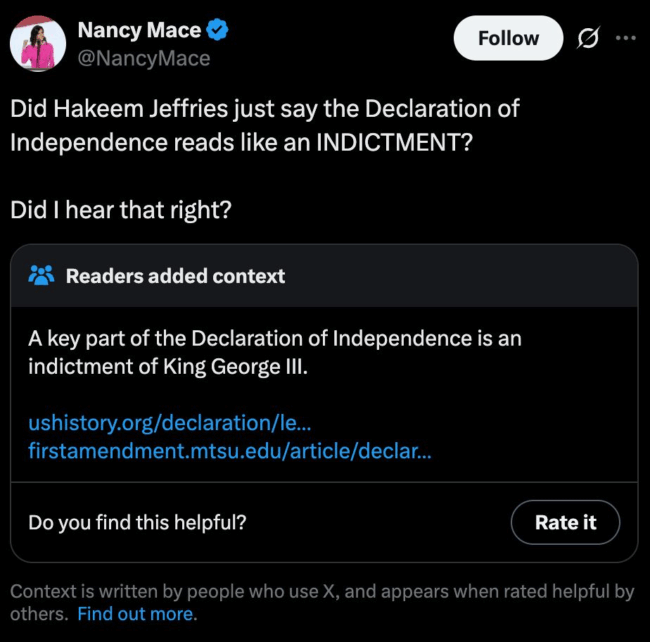Screen dimensions: 650x642
Task: Click the Nancy Mace display name
Action: coord(139,30)
